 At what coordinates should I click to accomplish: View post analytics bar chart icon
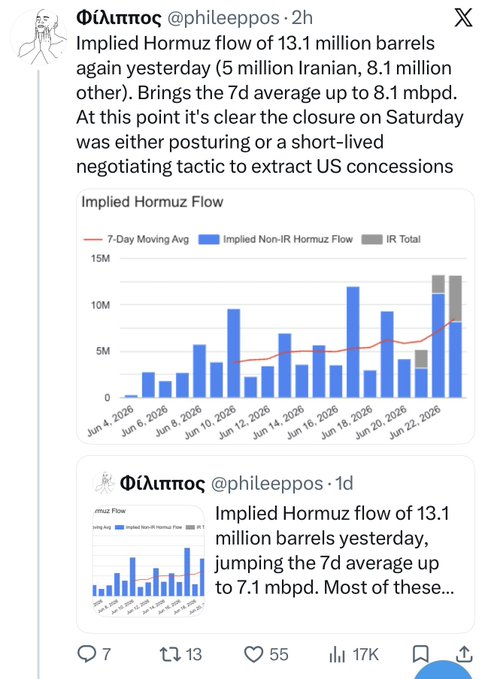point(337,654)
